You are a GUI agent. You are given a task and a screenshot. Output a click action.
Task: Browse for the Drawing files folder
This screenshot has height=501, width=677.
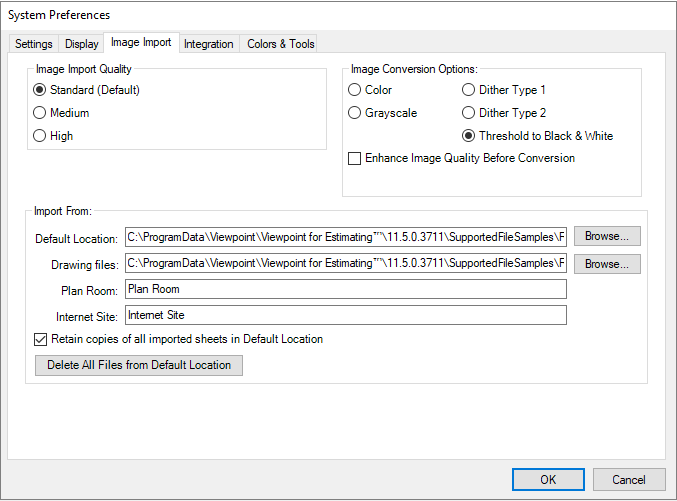(x=607, y=264)
